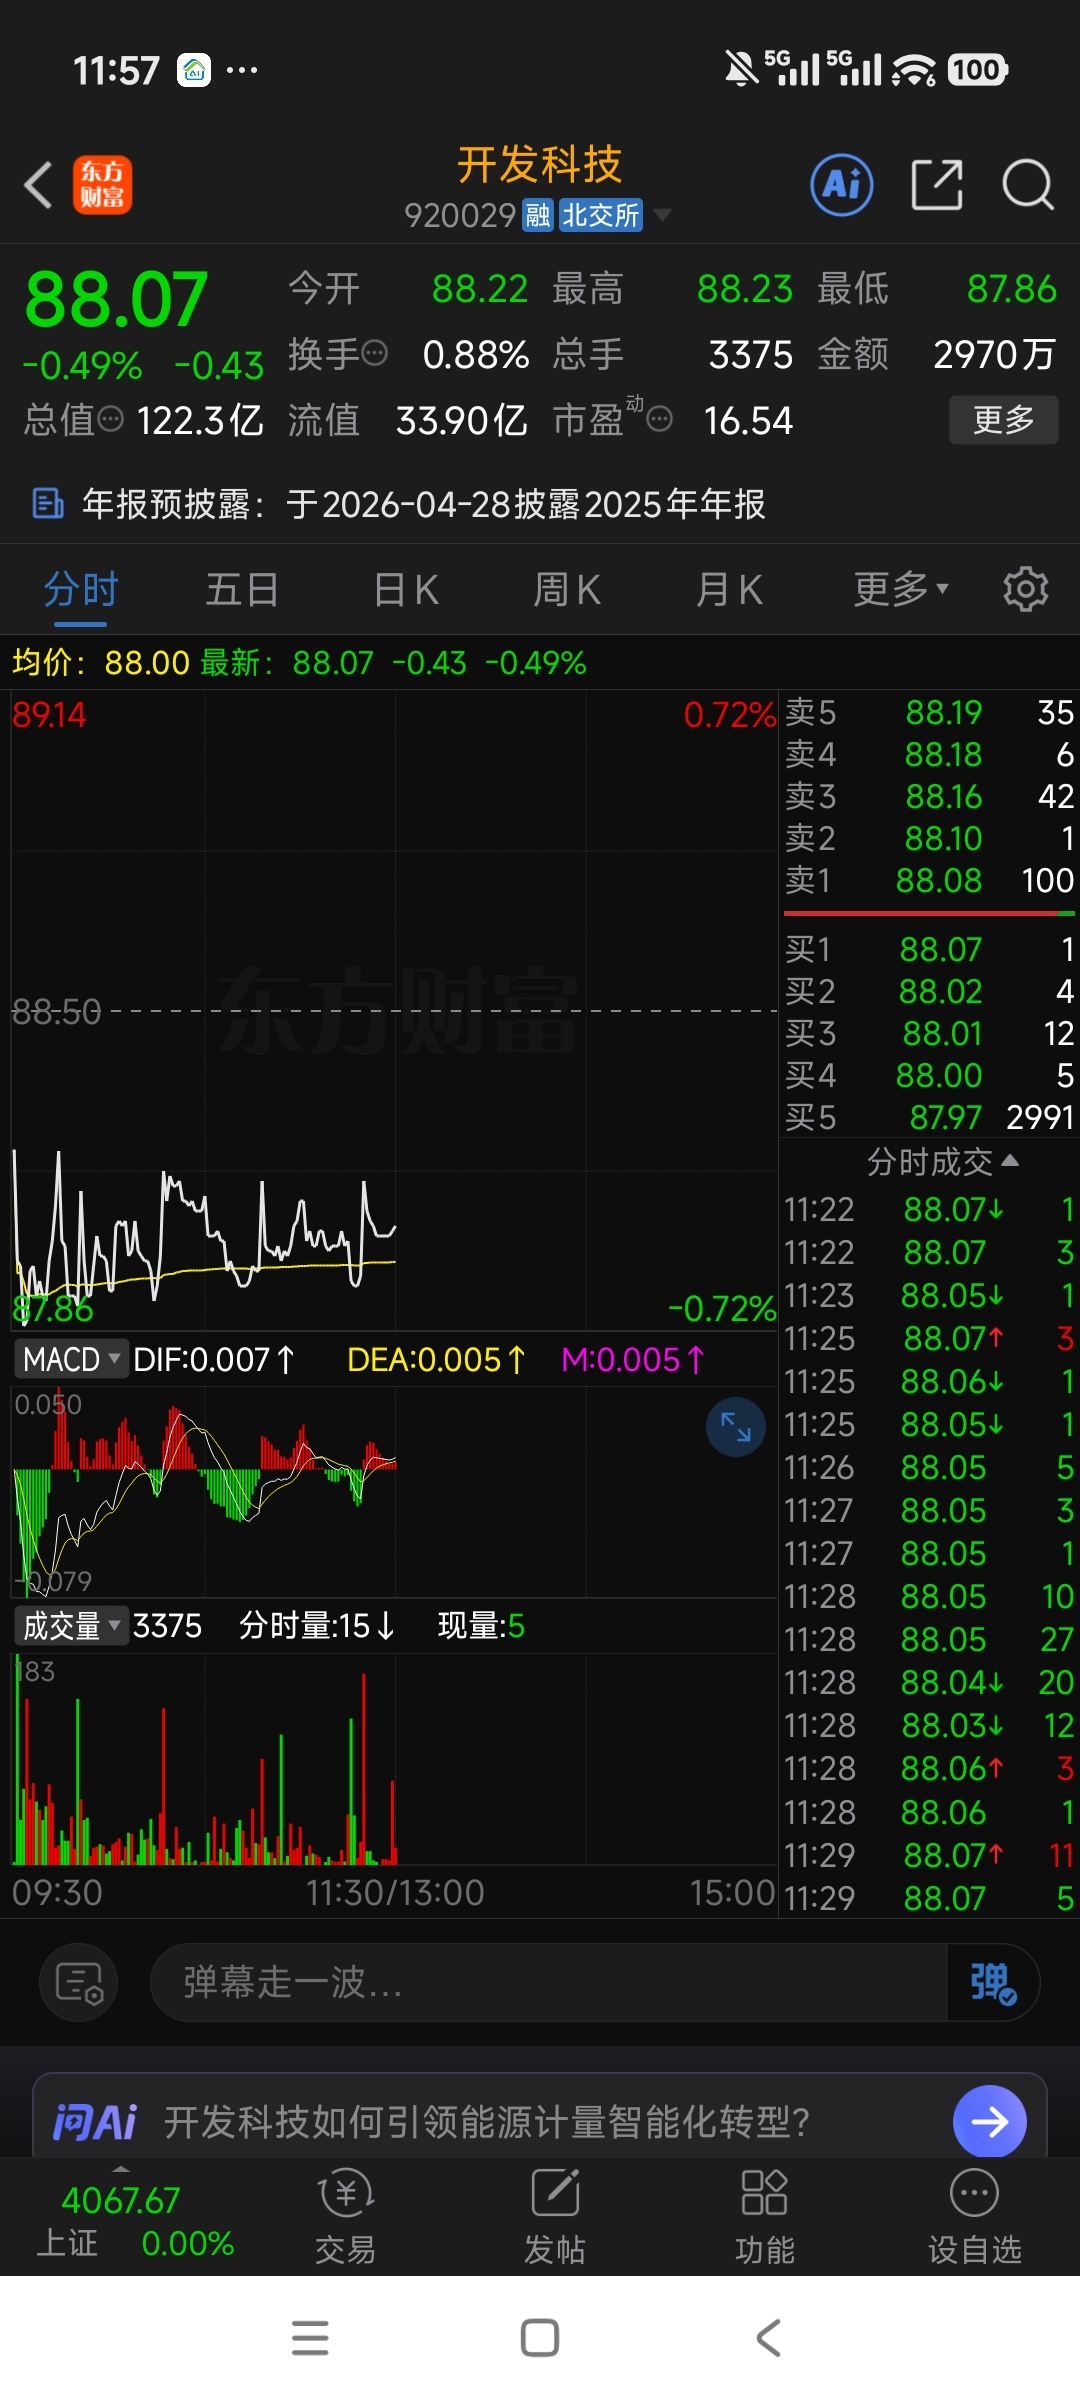This screenshot has height=2400, width=1080.
Task: Tap the 市盈 info circle icon
Action: 660,419
